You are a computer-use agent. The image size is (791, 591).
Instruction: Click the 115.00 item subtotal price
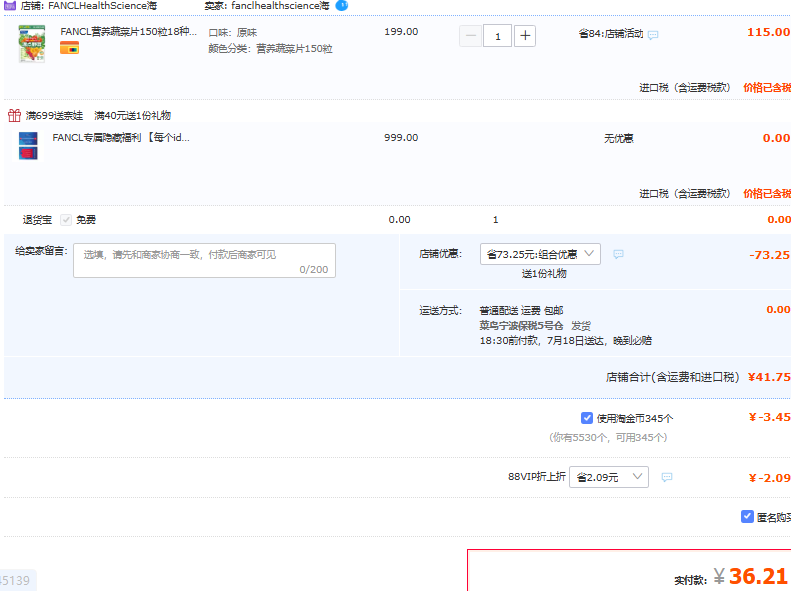768,32
